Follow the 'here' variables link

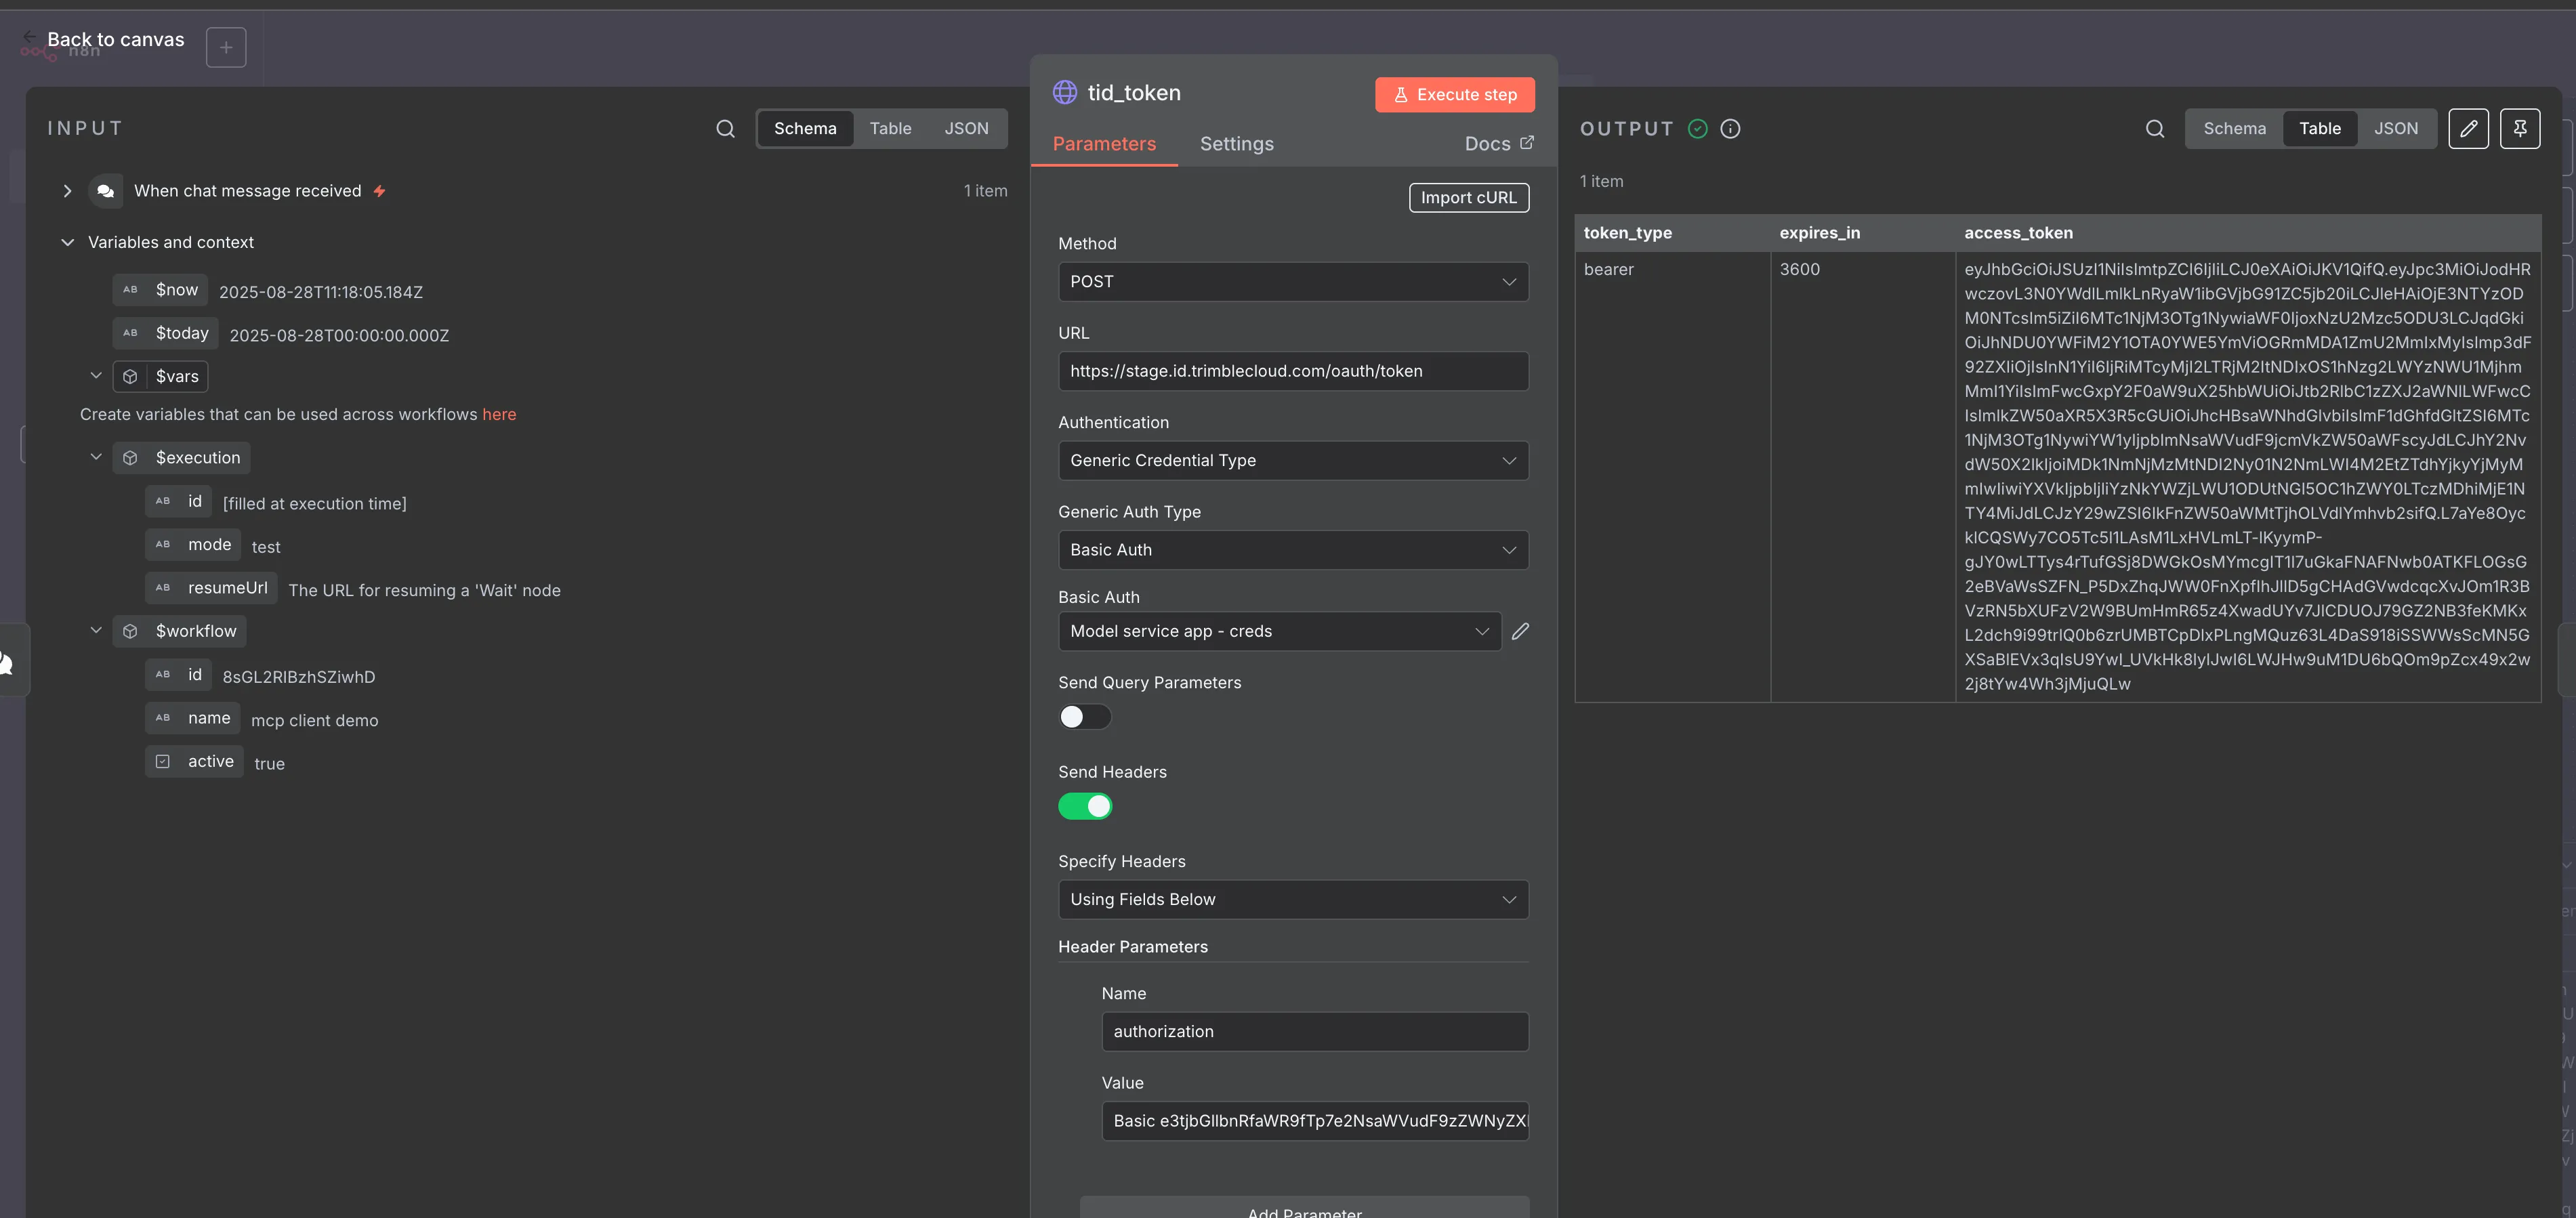coord(499,414)
